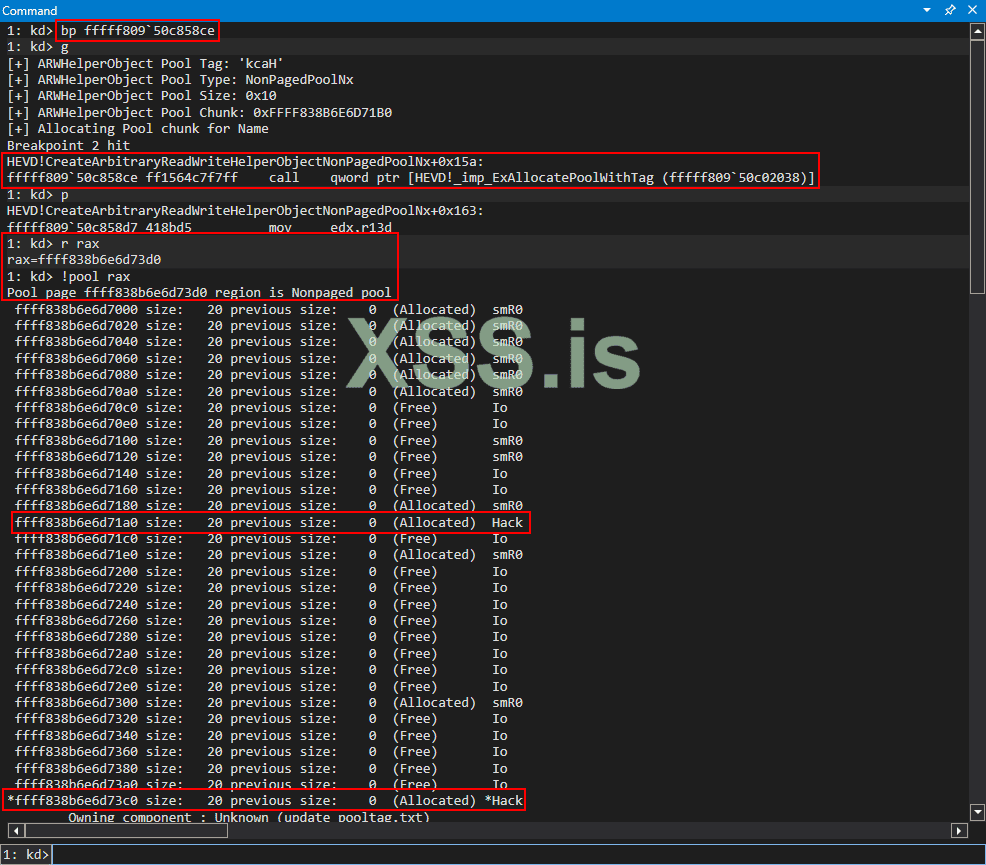Image resolution: width=986 pixels, height=865 pixels.
Task: Click the horizontal scrollbar left arrow
Action: [x=16, y=830]
